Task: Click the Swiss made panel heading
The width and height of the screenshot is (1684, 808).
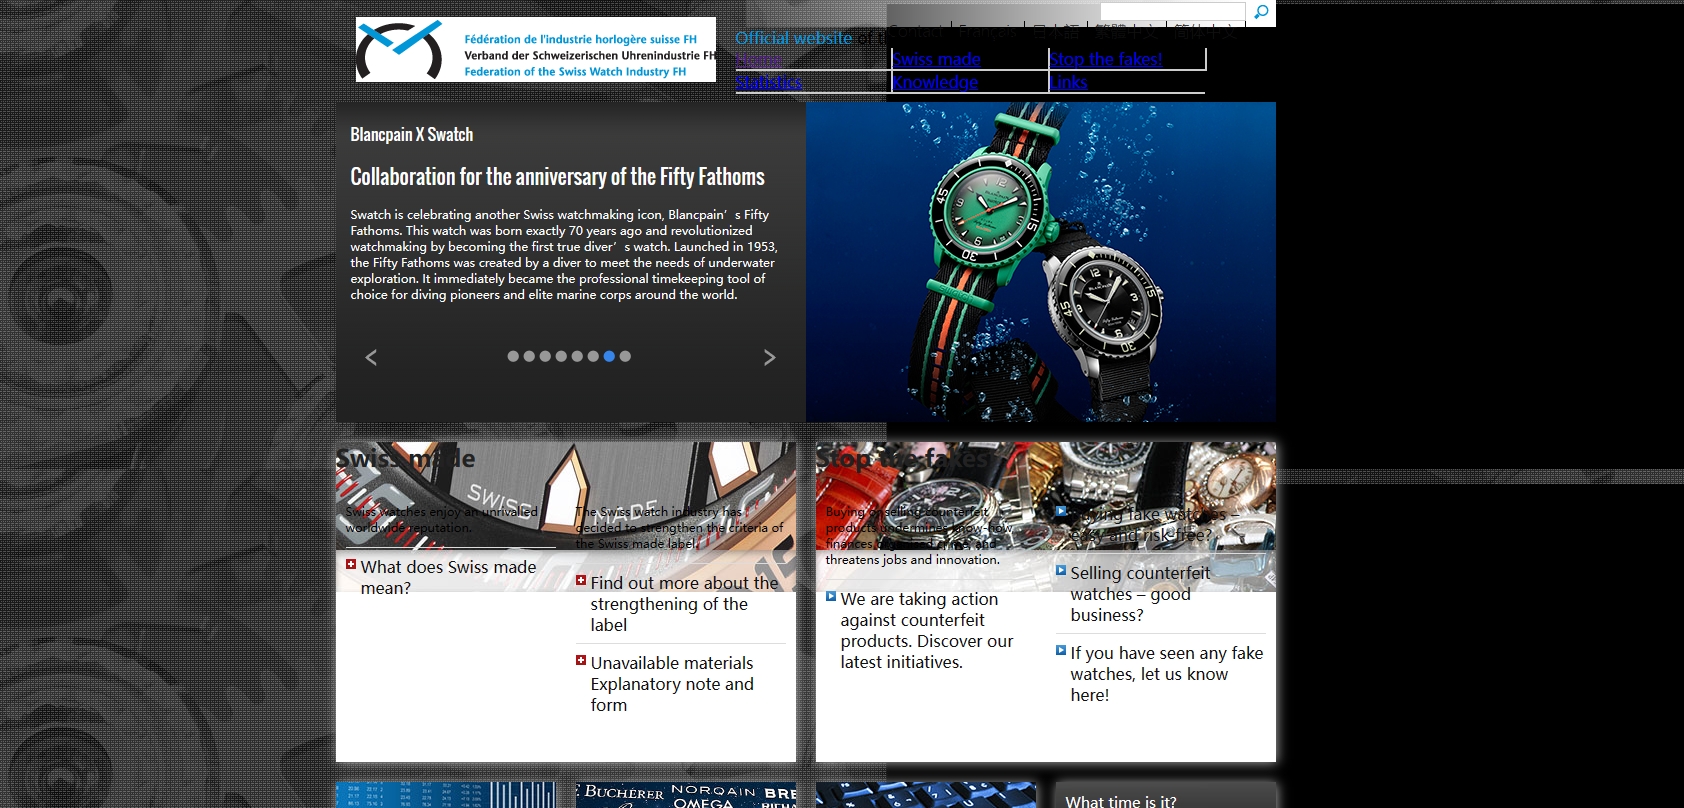Action: [406, 459]
